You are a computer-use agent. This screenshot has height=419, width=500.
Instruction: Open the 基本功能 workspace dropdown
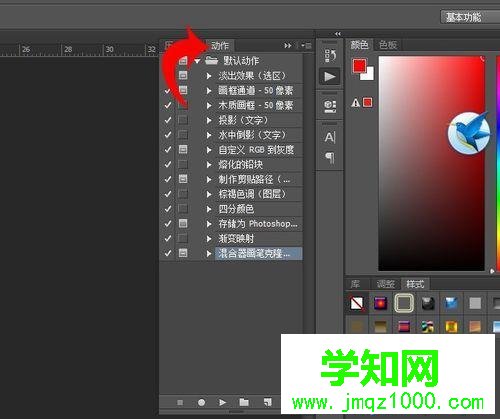click(470, 17)
